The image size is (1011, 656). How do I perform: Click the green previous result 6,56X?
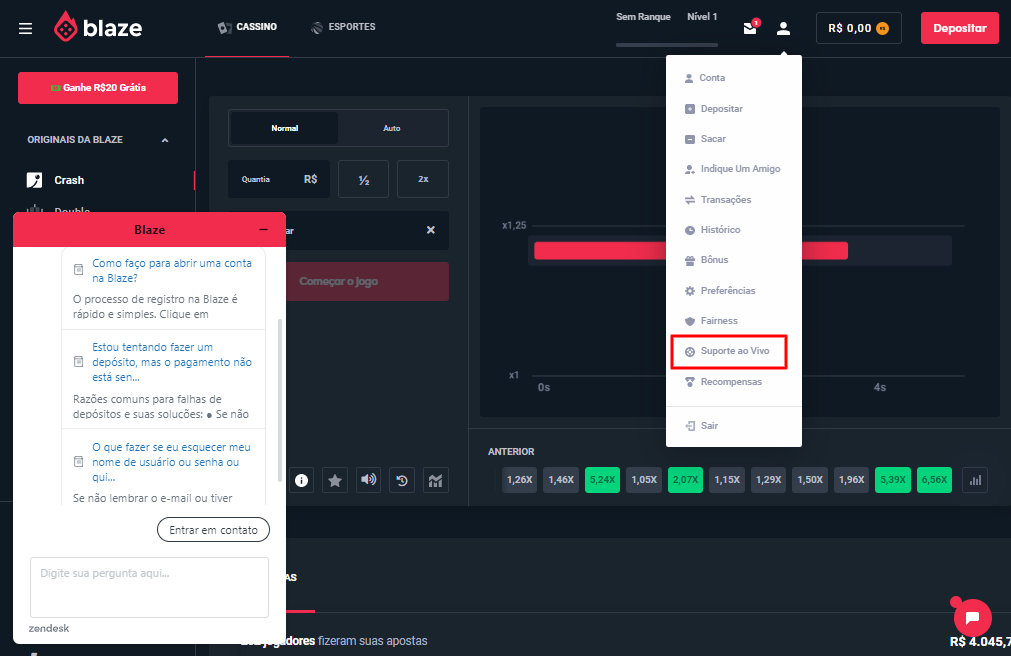coord(934,480)
